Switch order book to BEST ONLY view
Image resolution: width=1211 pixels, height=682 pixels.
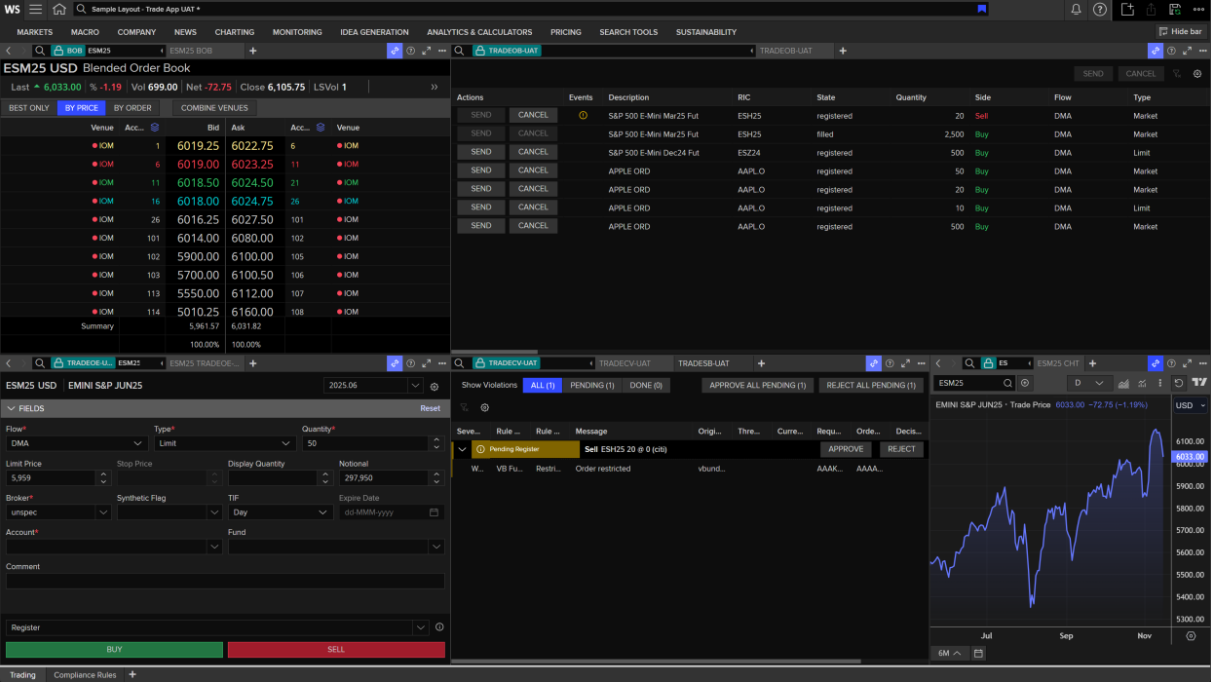click(29, 108)
